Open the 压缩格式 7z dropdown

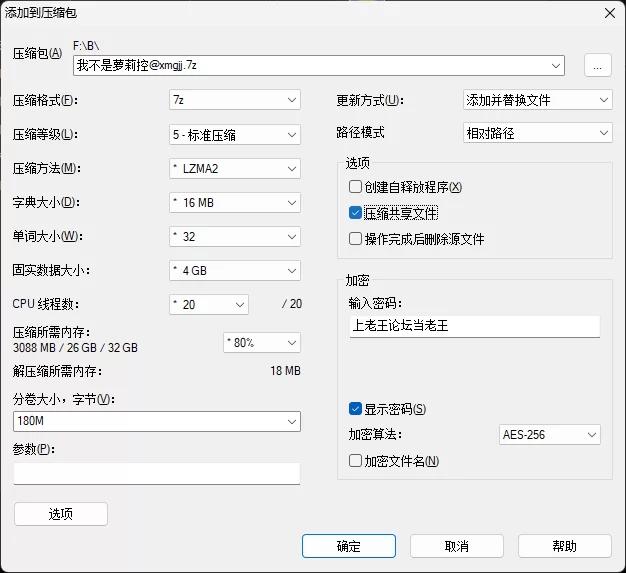click(x=235, y=100)
